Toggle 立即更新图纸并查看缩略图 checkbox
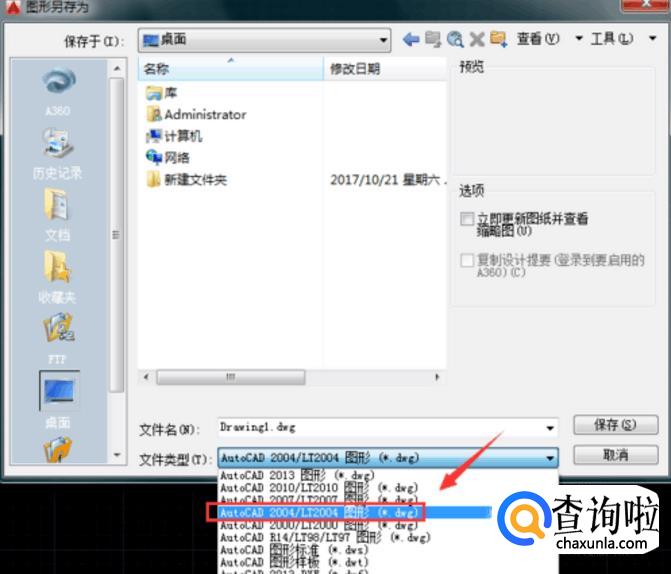Image resolution: width=671 pixels, height=574 pixels. tap(467, 219)
